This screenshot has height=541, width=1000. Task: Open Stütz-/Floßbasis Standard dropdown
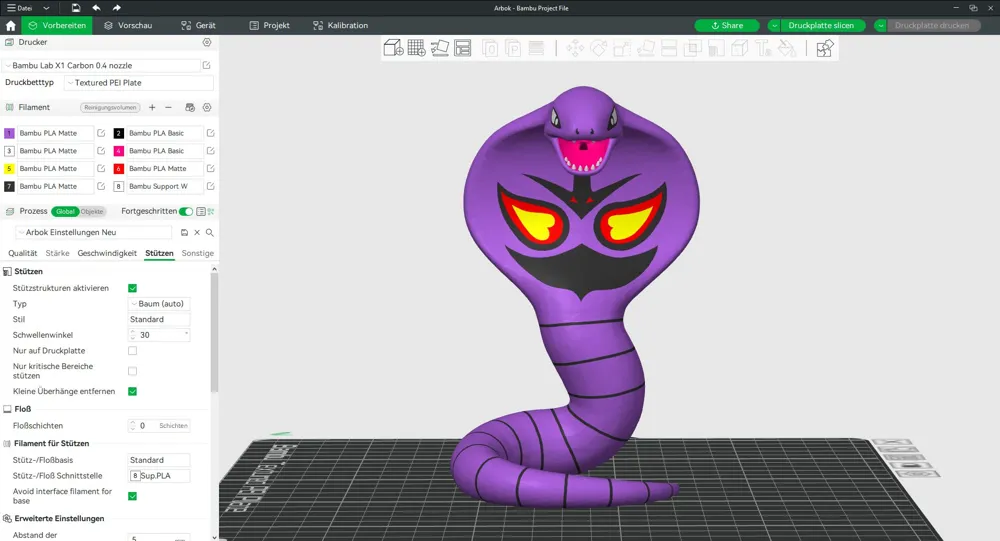coord(159,460)
